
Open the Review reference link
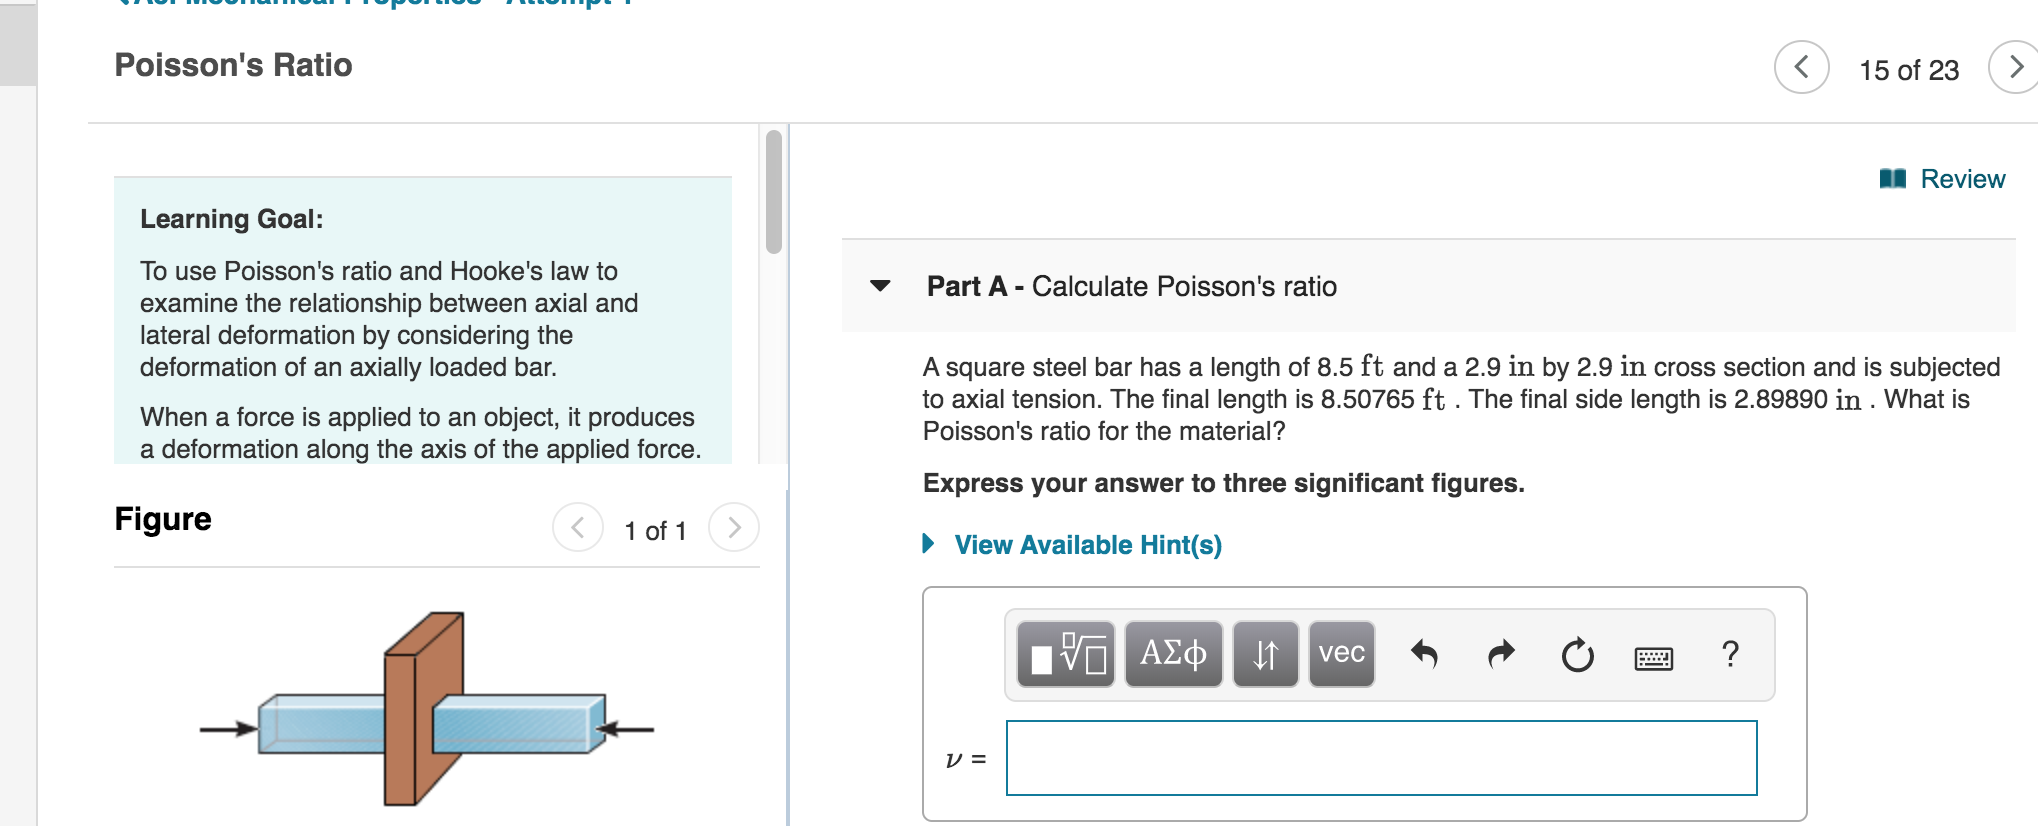(1962, 178)
